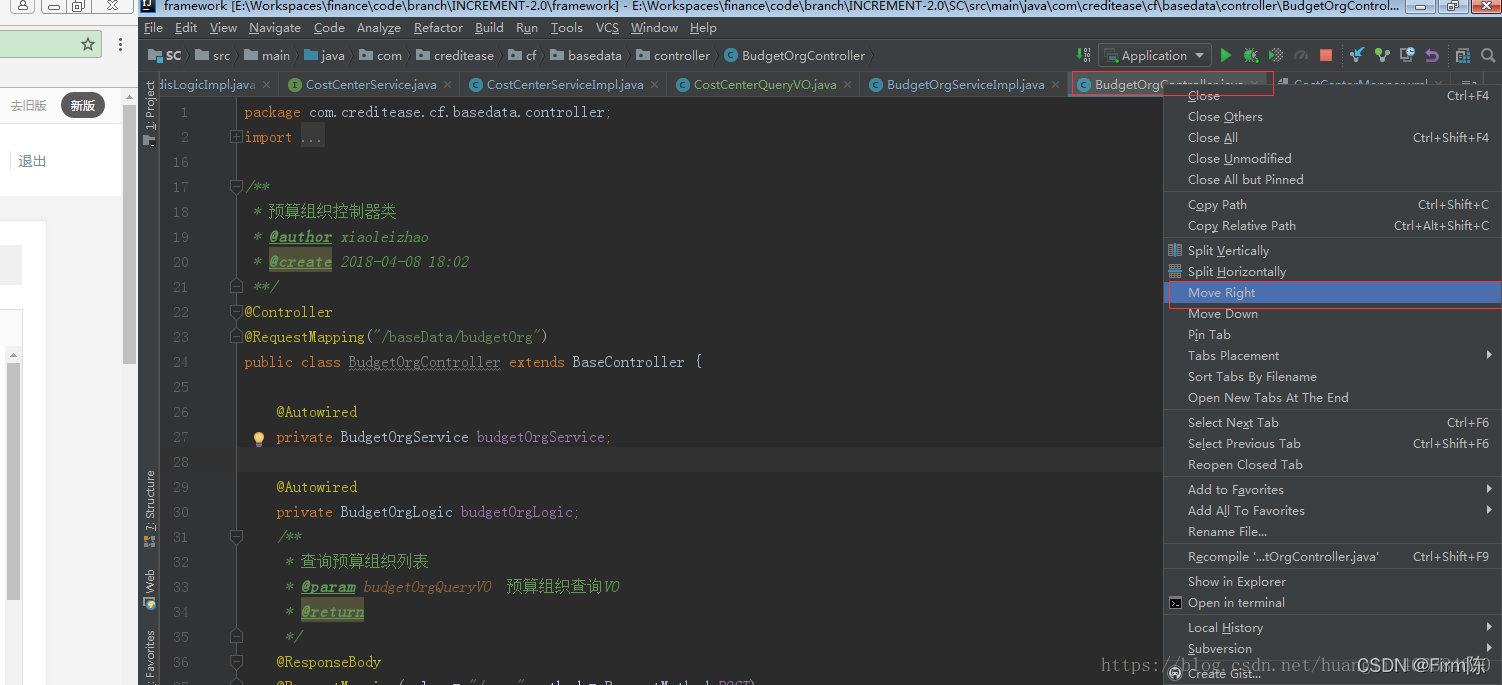This screenshot has width=1502, height=685.
Task: Click the green Run button in toolbar
Action: [1226, 56]
